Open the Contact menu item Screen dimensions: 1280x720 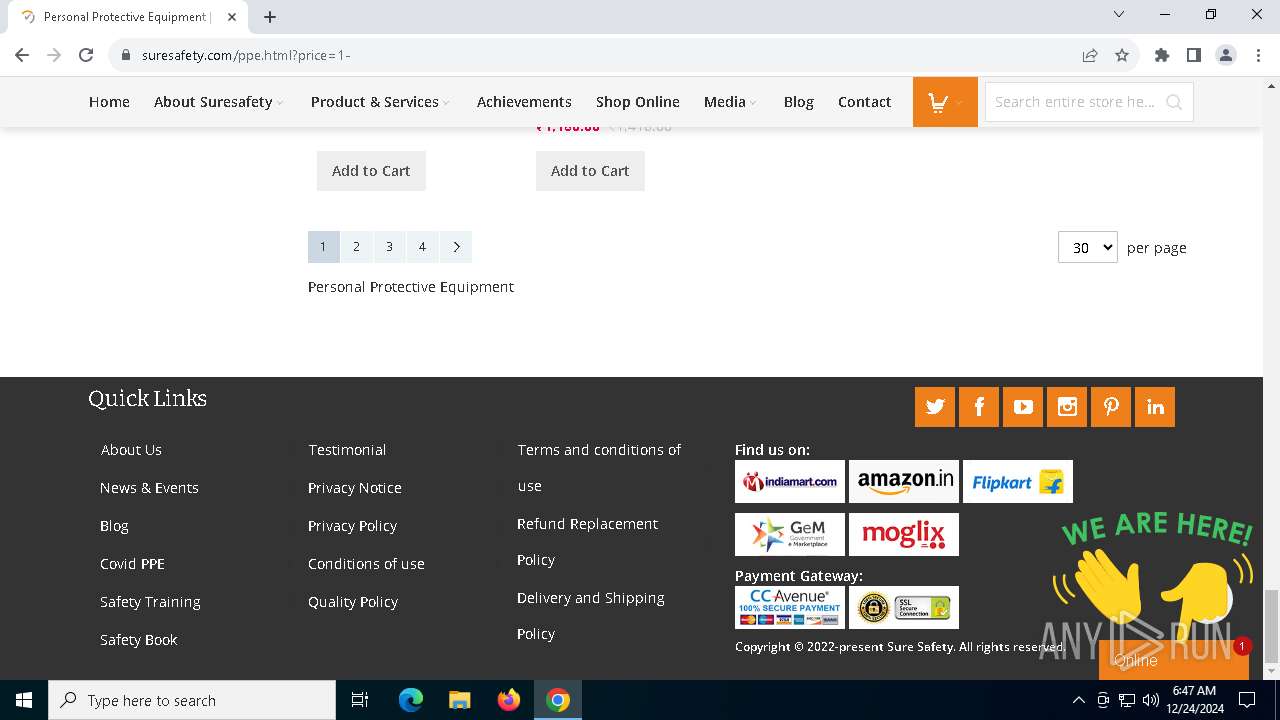(x=865, y=102)
